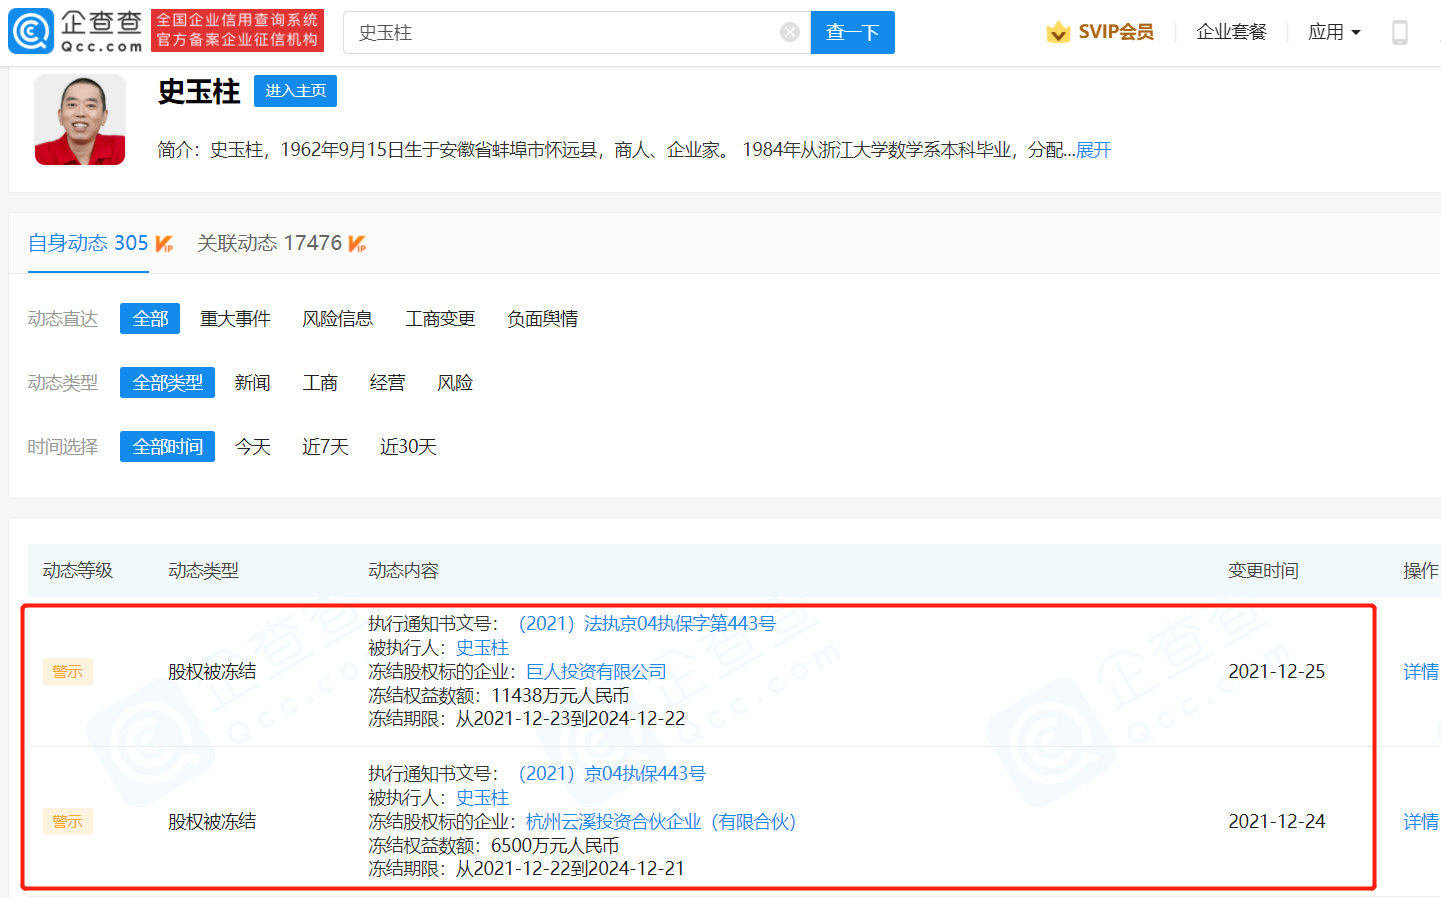
Task: Click the mobile phone icon at top right
Action: [1400, 31]
